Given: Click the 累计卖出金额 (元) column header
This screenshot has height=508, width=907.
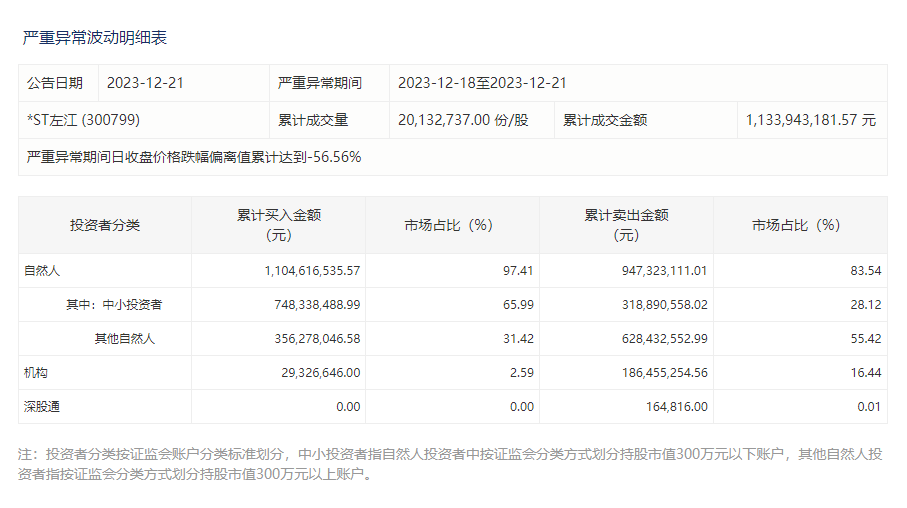Looking at the screenshot, I should pyautogui.click(x=626, y=225).
